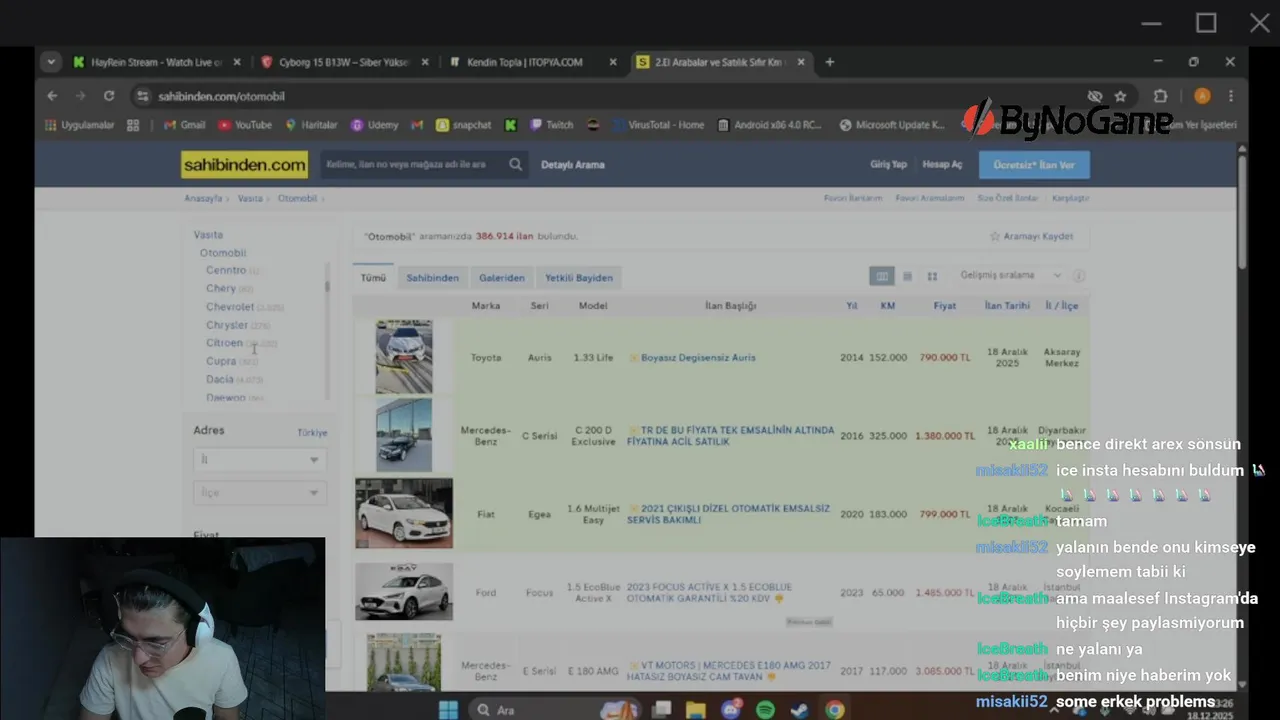Click the site info icon in address bar

coord(143,96)
